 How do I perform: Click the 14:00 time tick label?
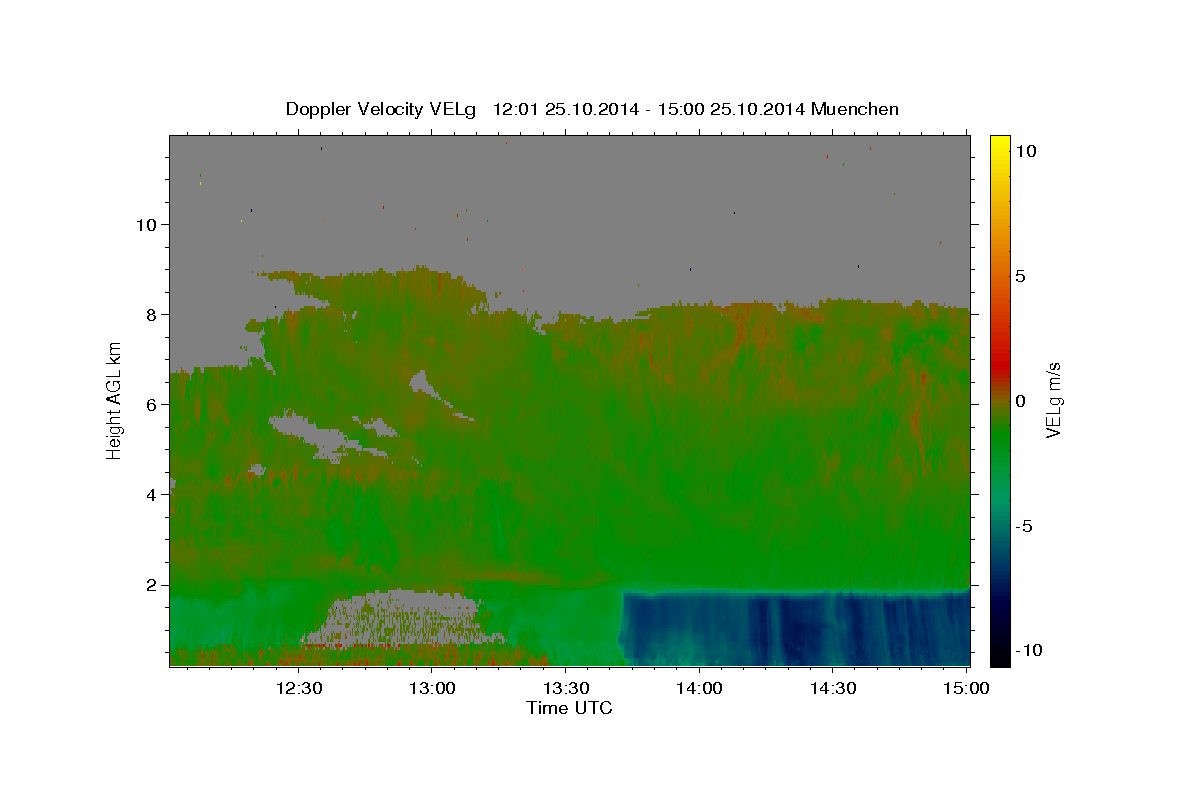(x=699, y=688)
